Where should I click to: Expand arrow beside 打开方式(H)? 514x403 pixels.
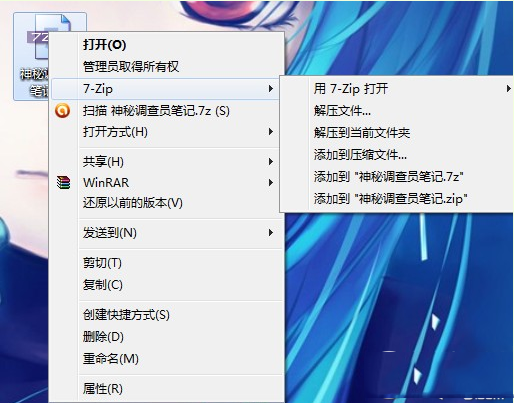click(x=271, y=132)
